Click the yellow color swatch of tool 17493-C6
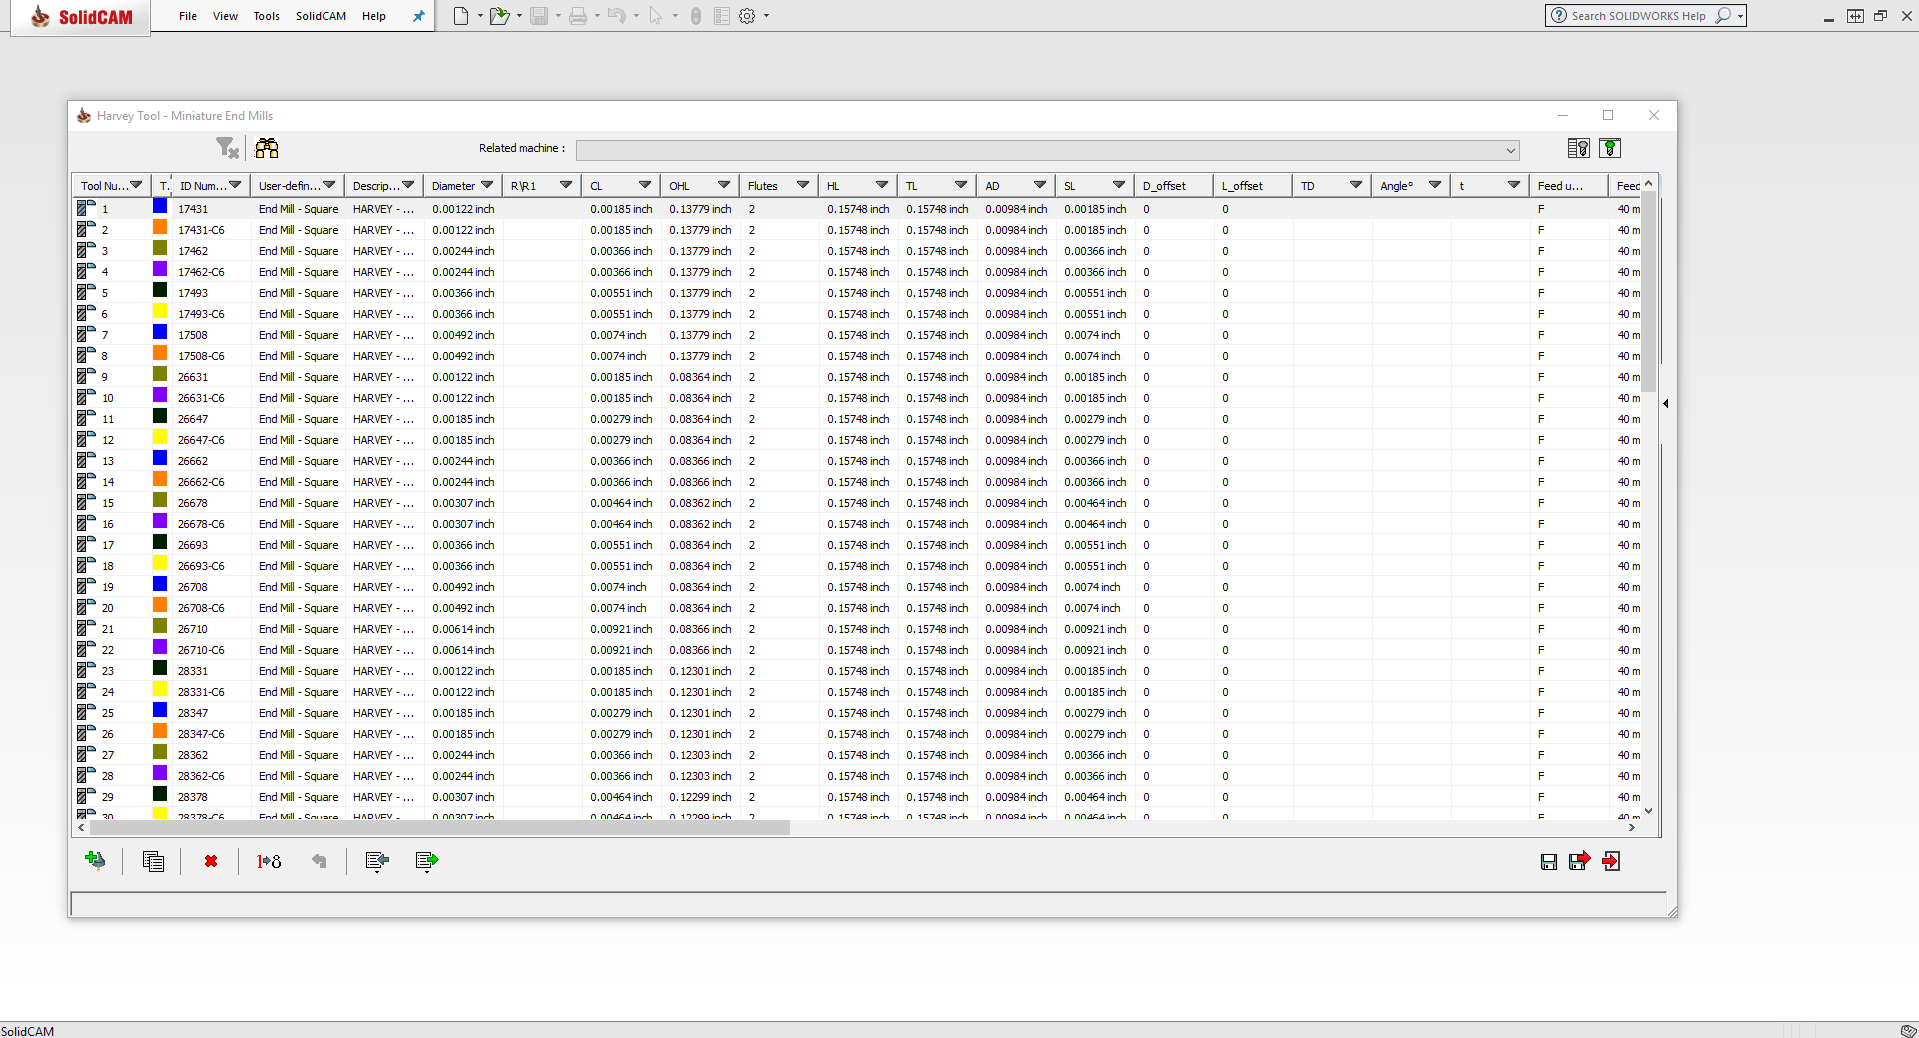 tap(160, 312)
